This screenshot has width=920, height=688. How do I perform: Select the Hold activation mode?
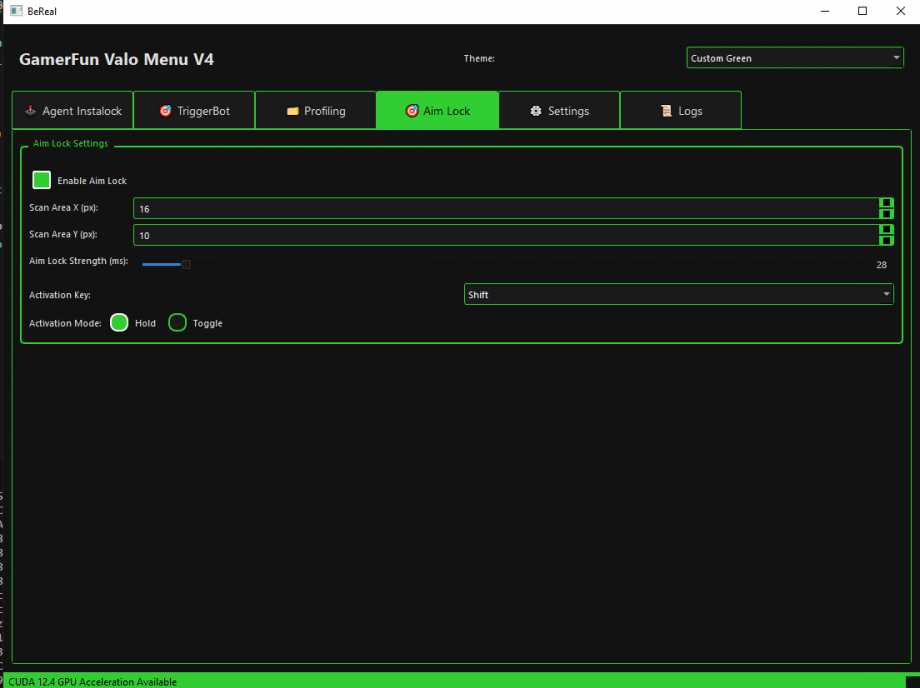point(119,322)
